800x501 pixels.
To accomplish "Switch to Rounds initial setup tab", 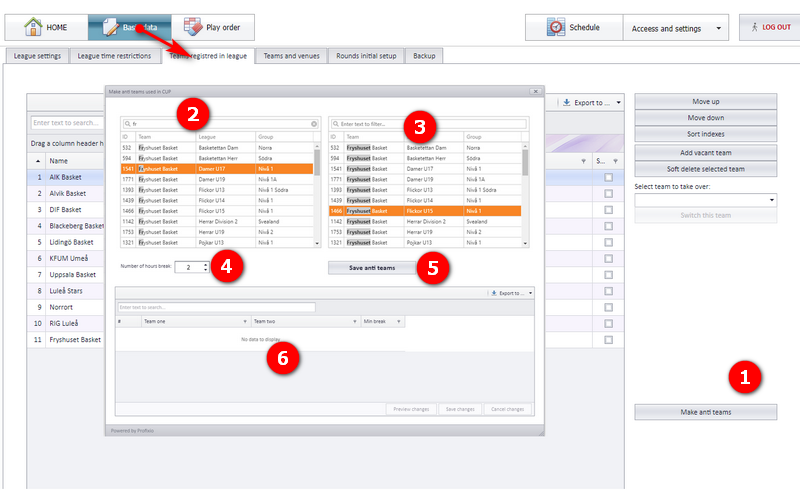I will tap(366, 56).
